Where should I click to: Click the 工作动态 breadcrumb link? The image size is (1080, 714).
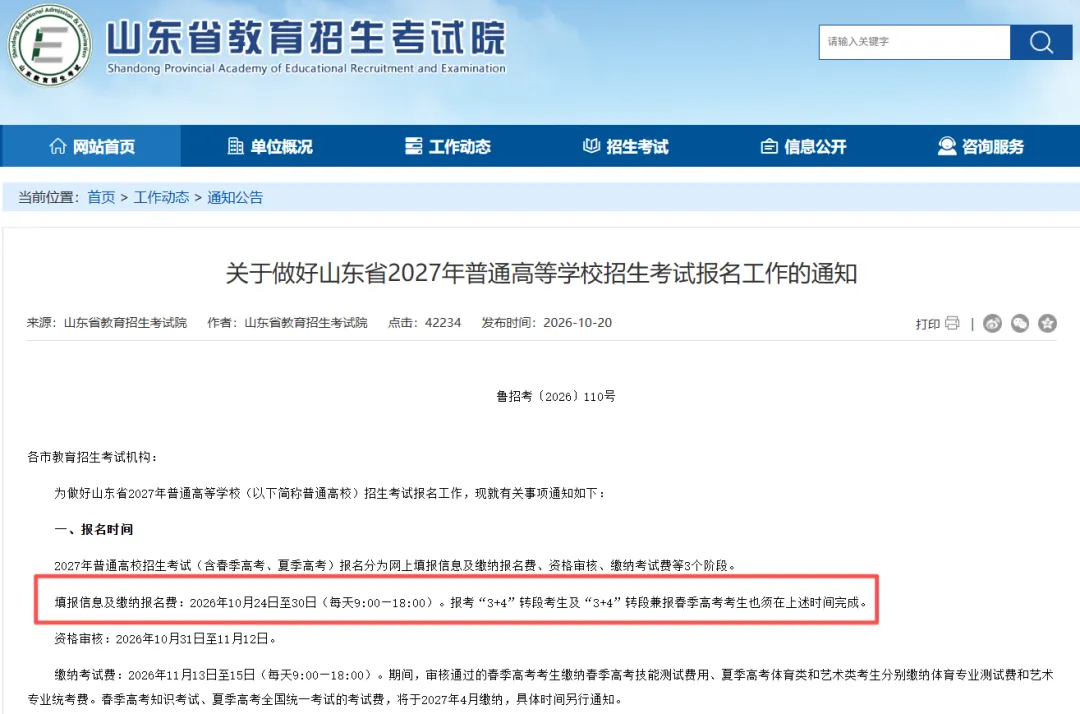pos(161,198)
